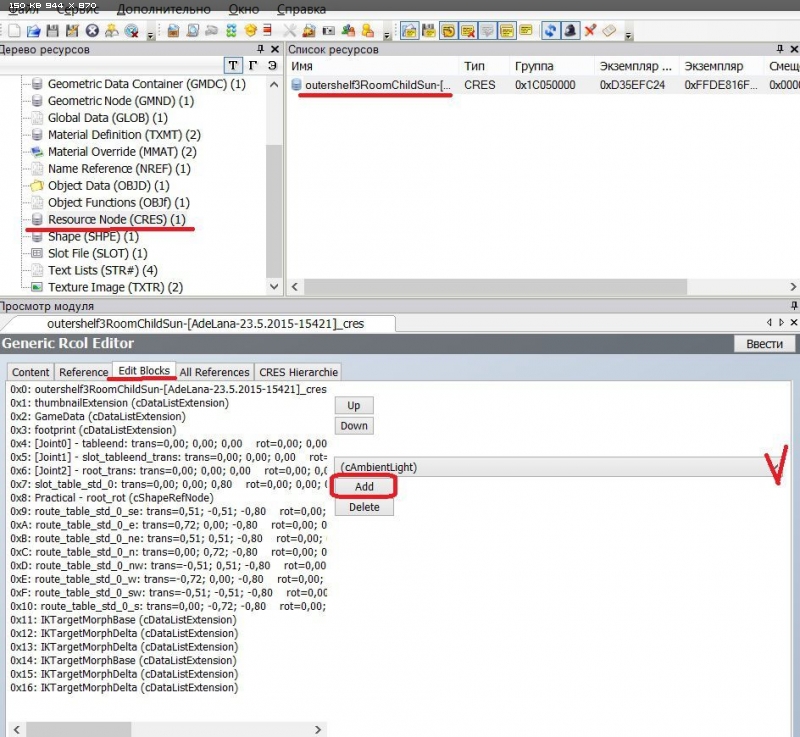The height and width of the screenshot is (737, 800).
Task: Toggle the T view button in resource tree
Action: click(x=232, y=66)
